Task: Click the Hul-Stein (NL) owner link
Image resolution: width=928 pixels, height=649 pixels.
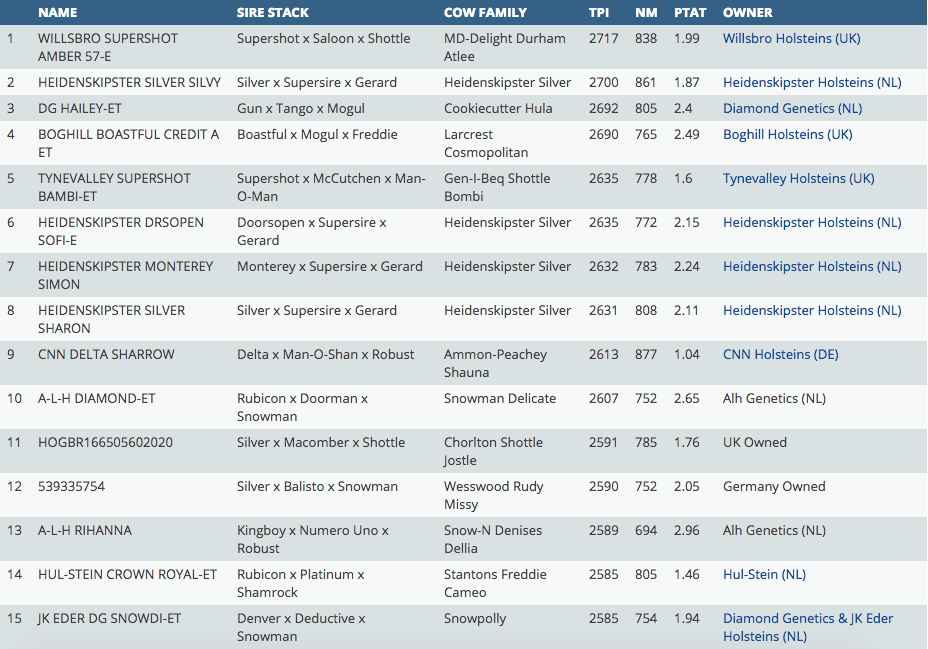Action: [x=764, y=574]
